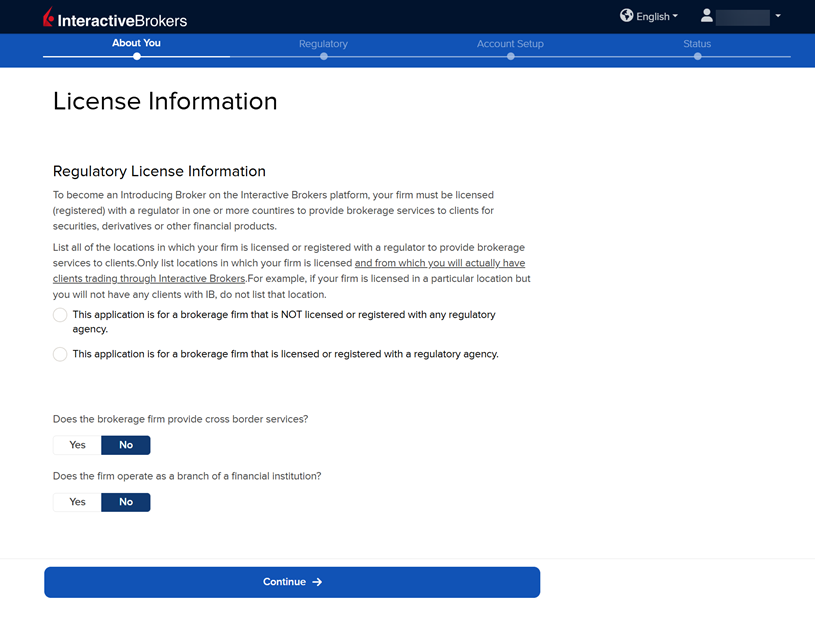Screen dimensions: 815x636
Task: Go to the Status step
Action: click(697, 44)
